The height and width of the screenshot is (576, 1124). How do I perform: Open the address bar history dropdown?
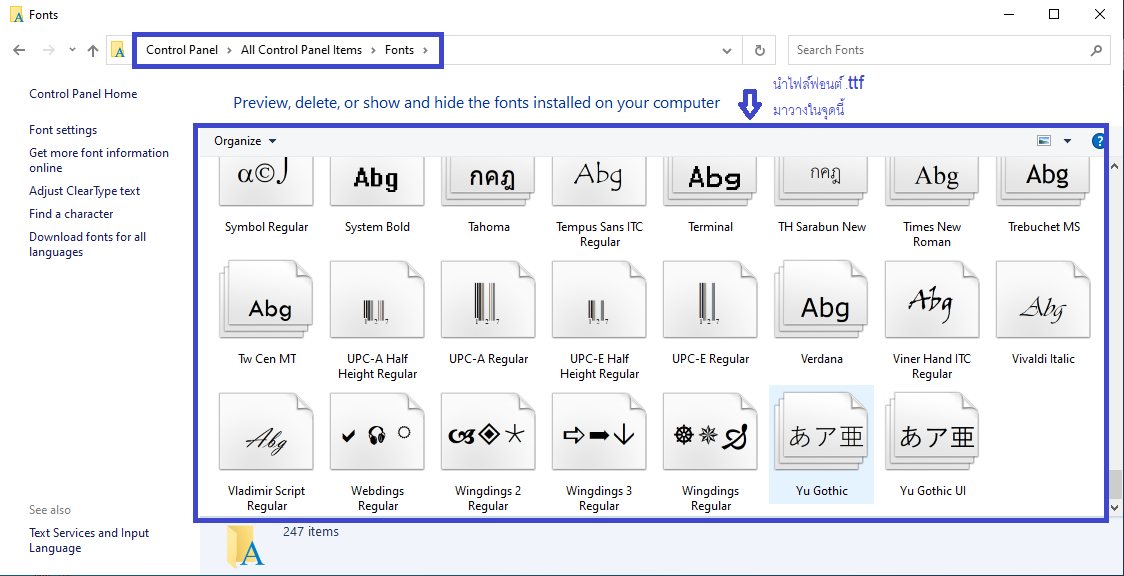click(x=727, y=50)
